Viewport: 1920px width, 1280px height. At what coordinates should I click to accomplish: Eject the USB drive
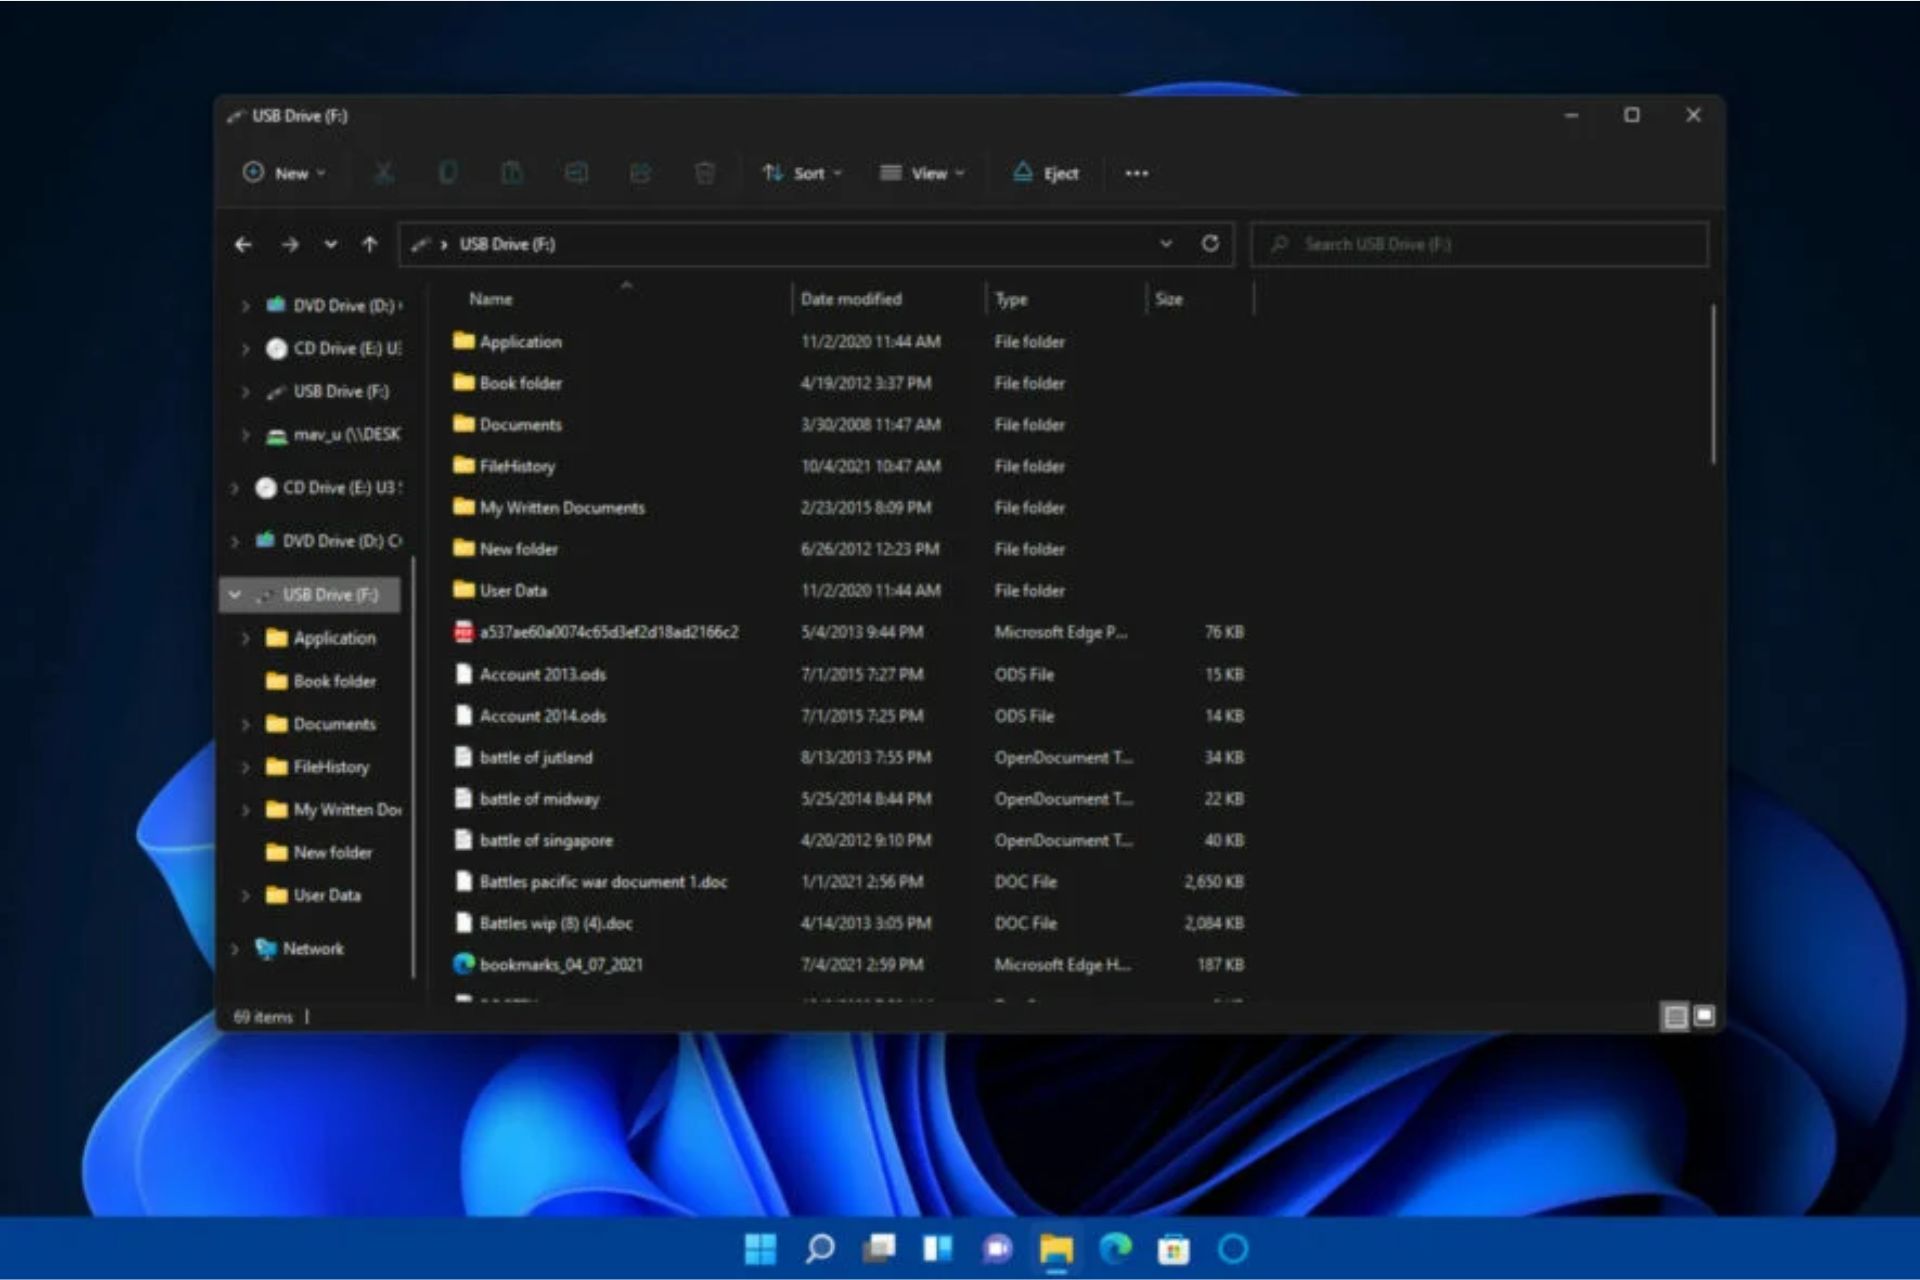tap(1046, 173)
